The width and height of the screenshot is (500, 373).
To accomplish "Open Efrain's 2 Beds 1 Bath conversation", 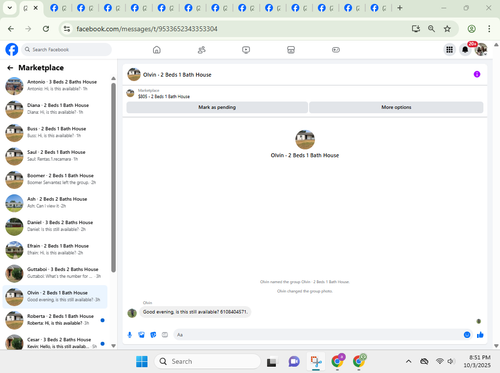I will 55,250.
